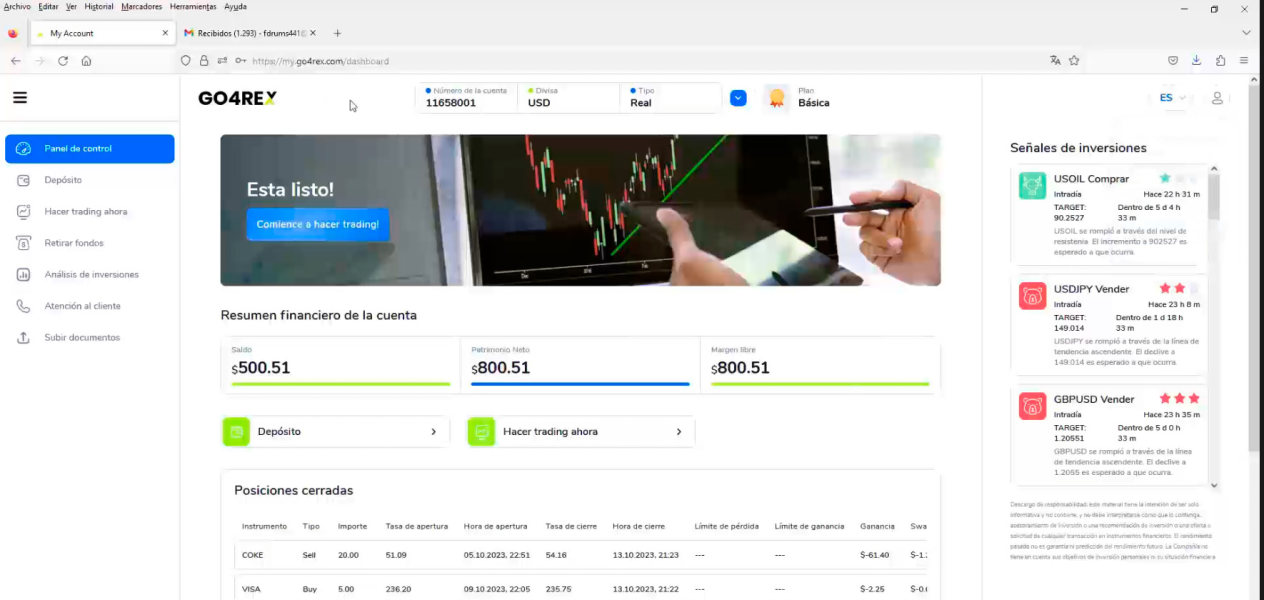Open the hamburger menu in the sidebar
Image resolution: width=1264 pixels, height=600 pixels.
(x=20, y=98)
